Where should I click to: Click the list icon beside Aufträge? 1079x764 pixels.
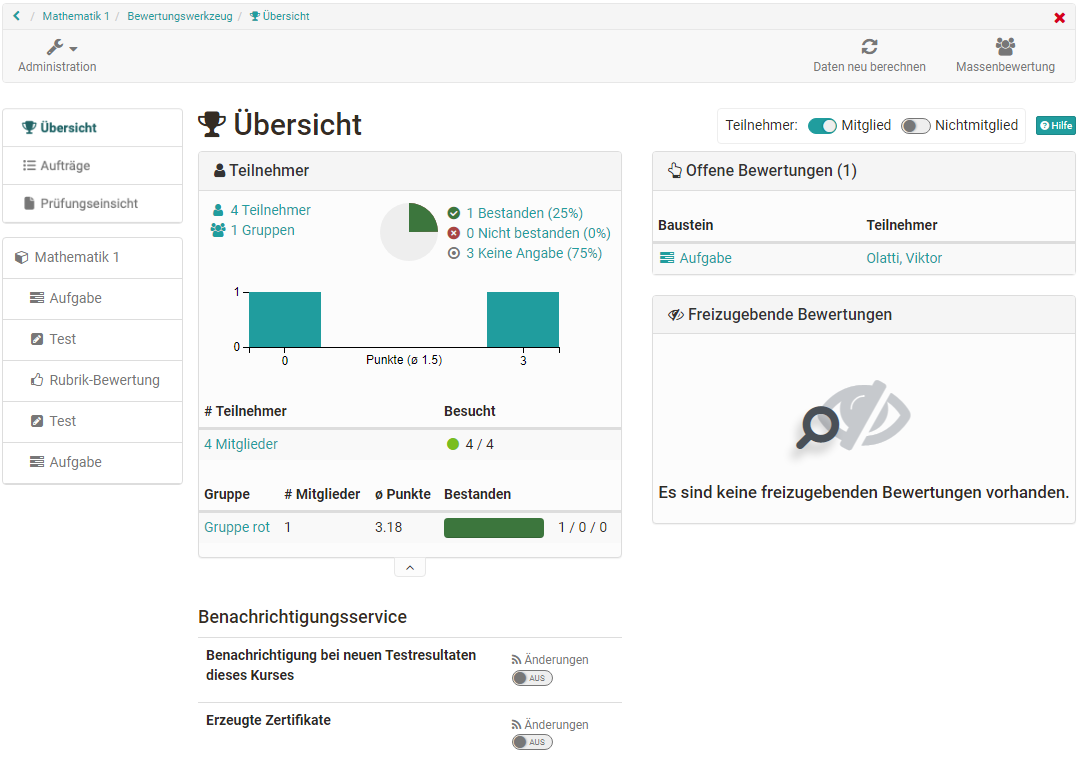tap(29, 165)
